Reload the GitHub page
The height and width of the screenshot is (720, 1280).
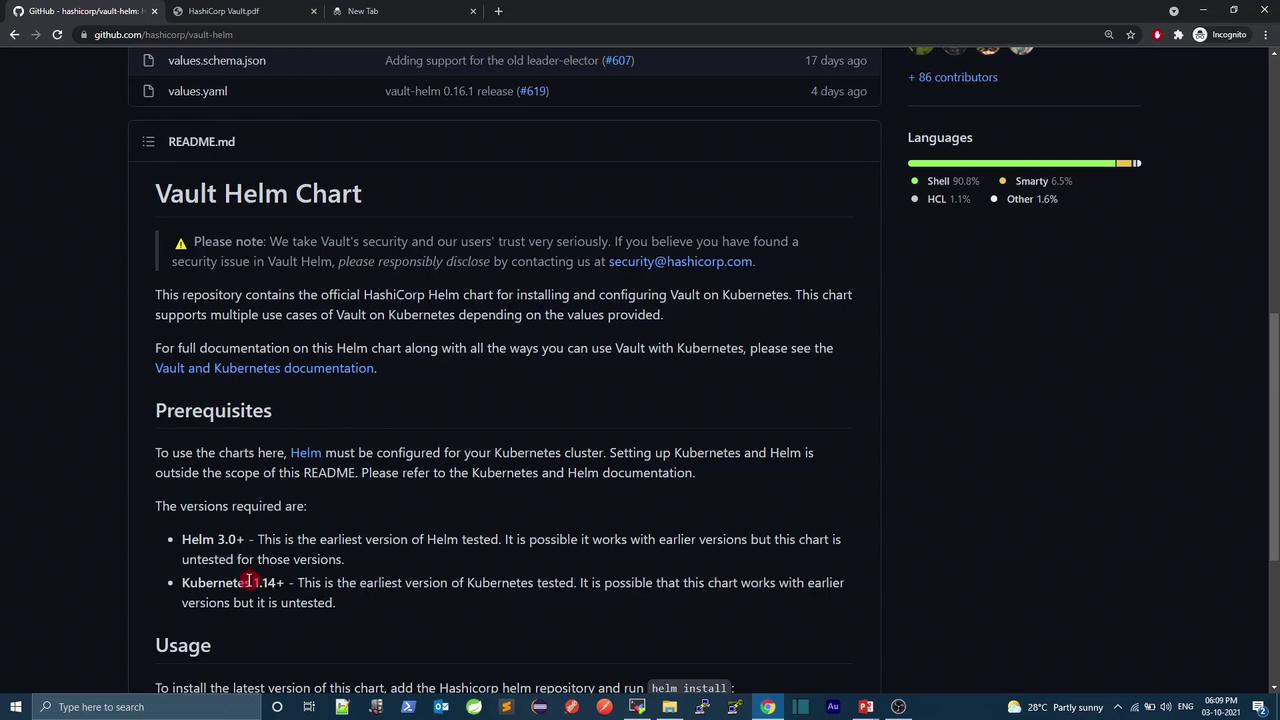(57, 35)
